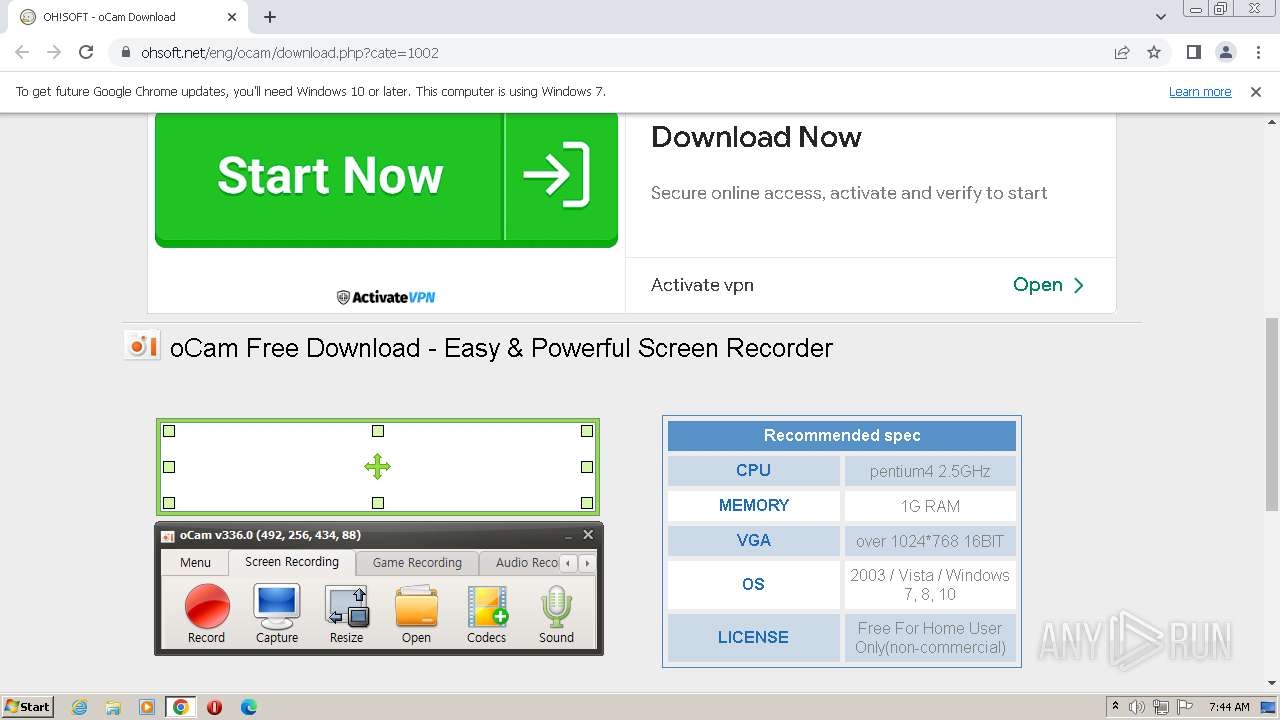The width and height of the screenshot is (1280, 720).
Task: Select the Game Recording tab
Action: [x=417, y=563]
